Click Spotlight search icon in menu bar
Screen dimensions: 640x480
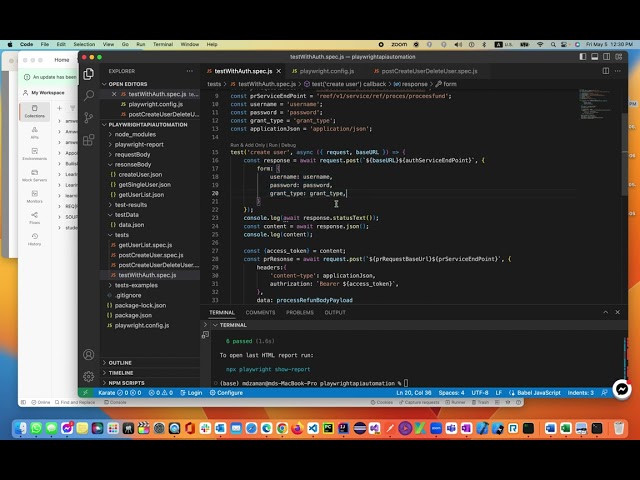[553, 44]
